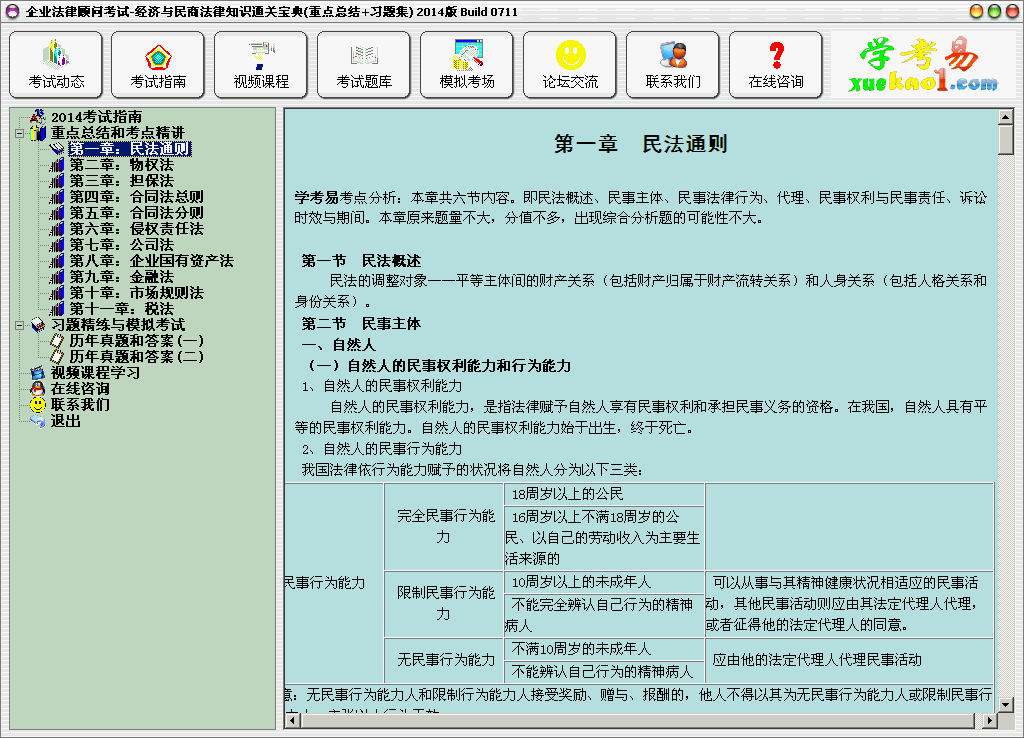Click table cell 18周岁以上的公民
Viewport: 1024px width, 738px height.
pyautogui.click(x=603, y=494)
